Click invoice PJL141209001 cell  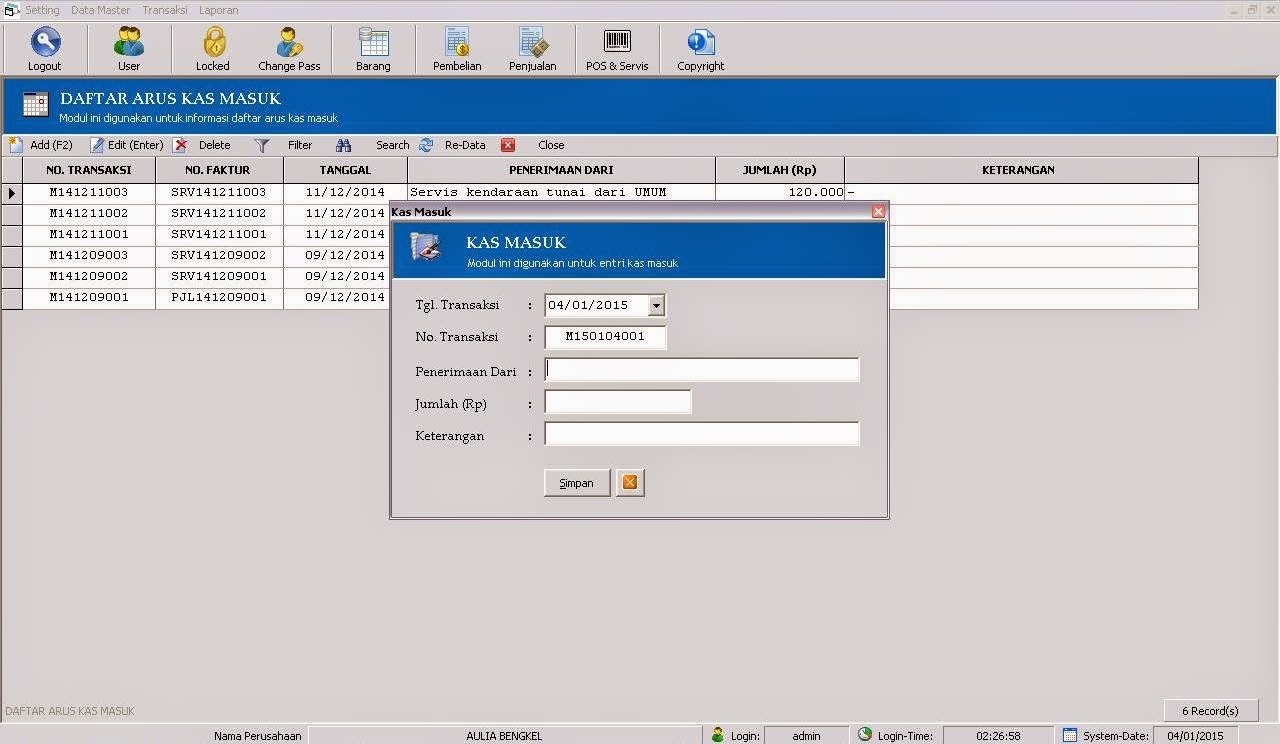(x=219, y=298)
